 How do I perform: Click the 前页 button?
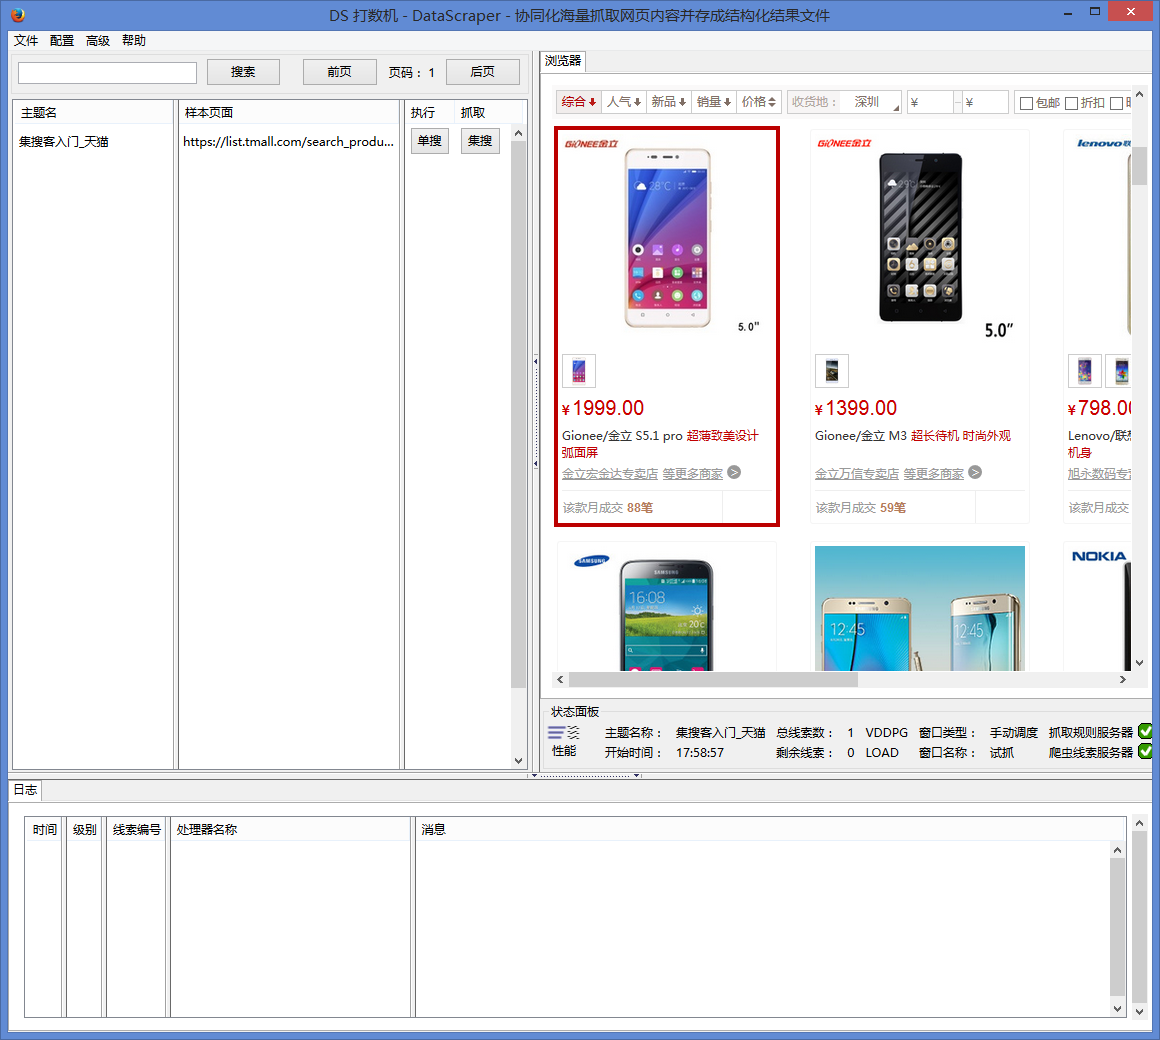point(340,72)
